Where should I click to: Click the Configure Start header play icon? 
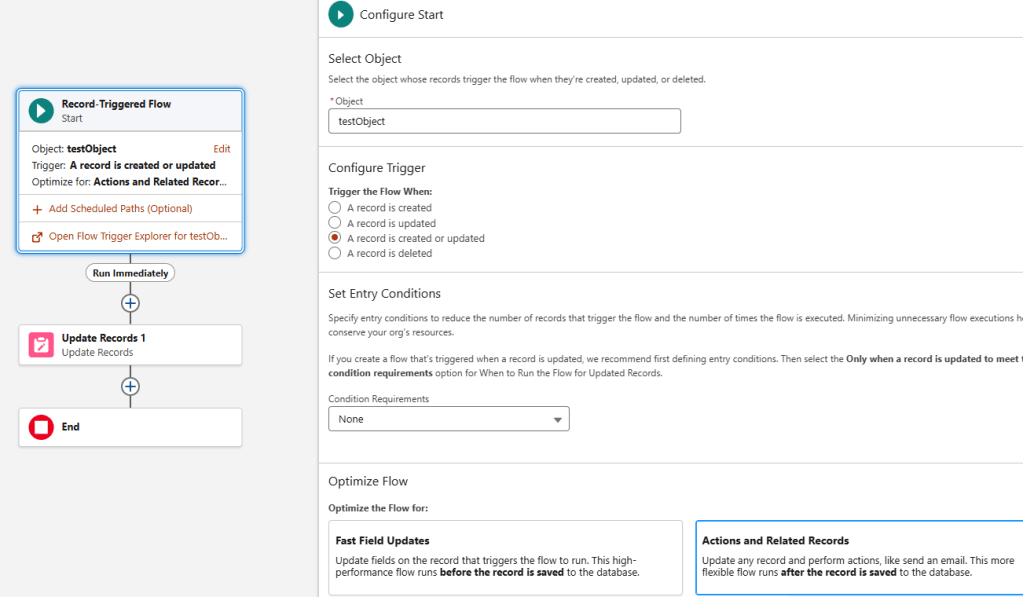tap(341, 14)
